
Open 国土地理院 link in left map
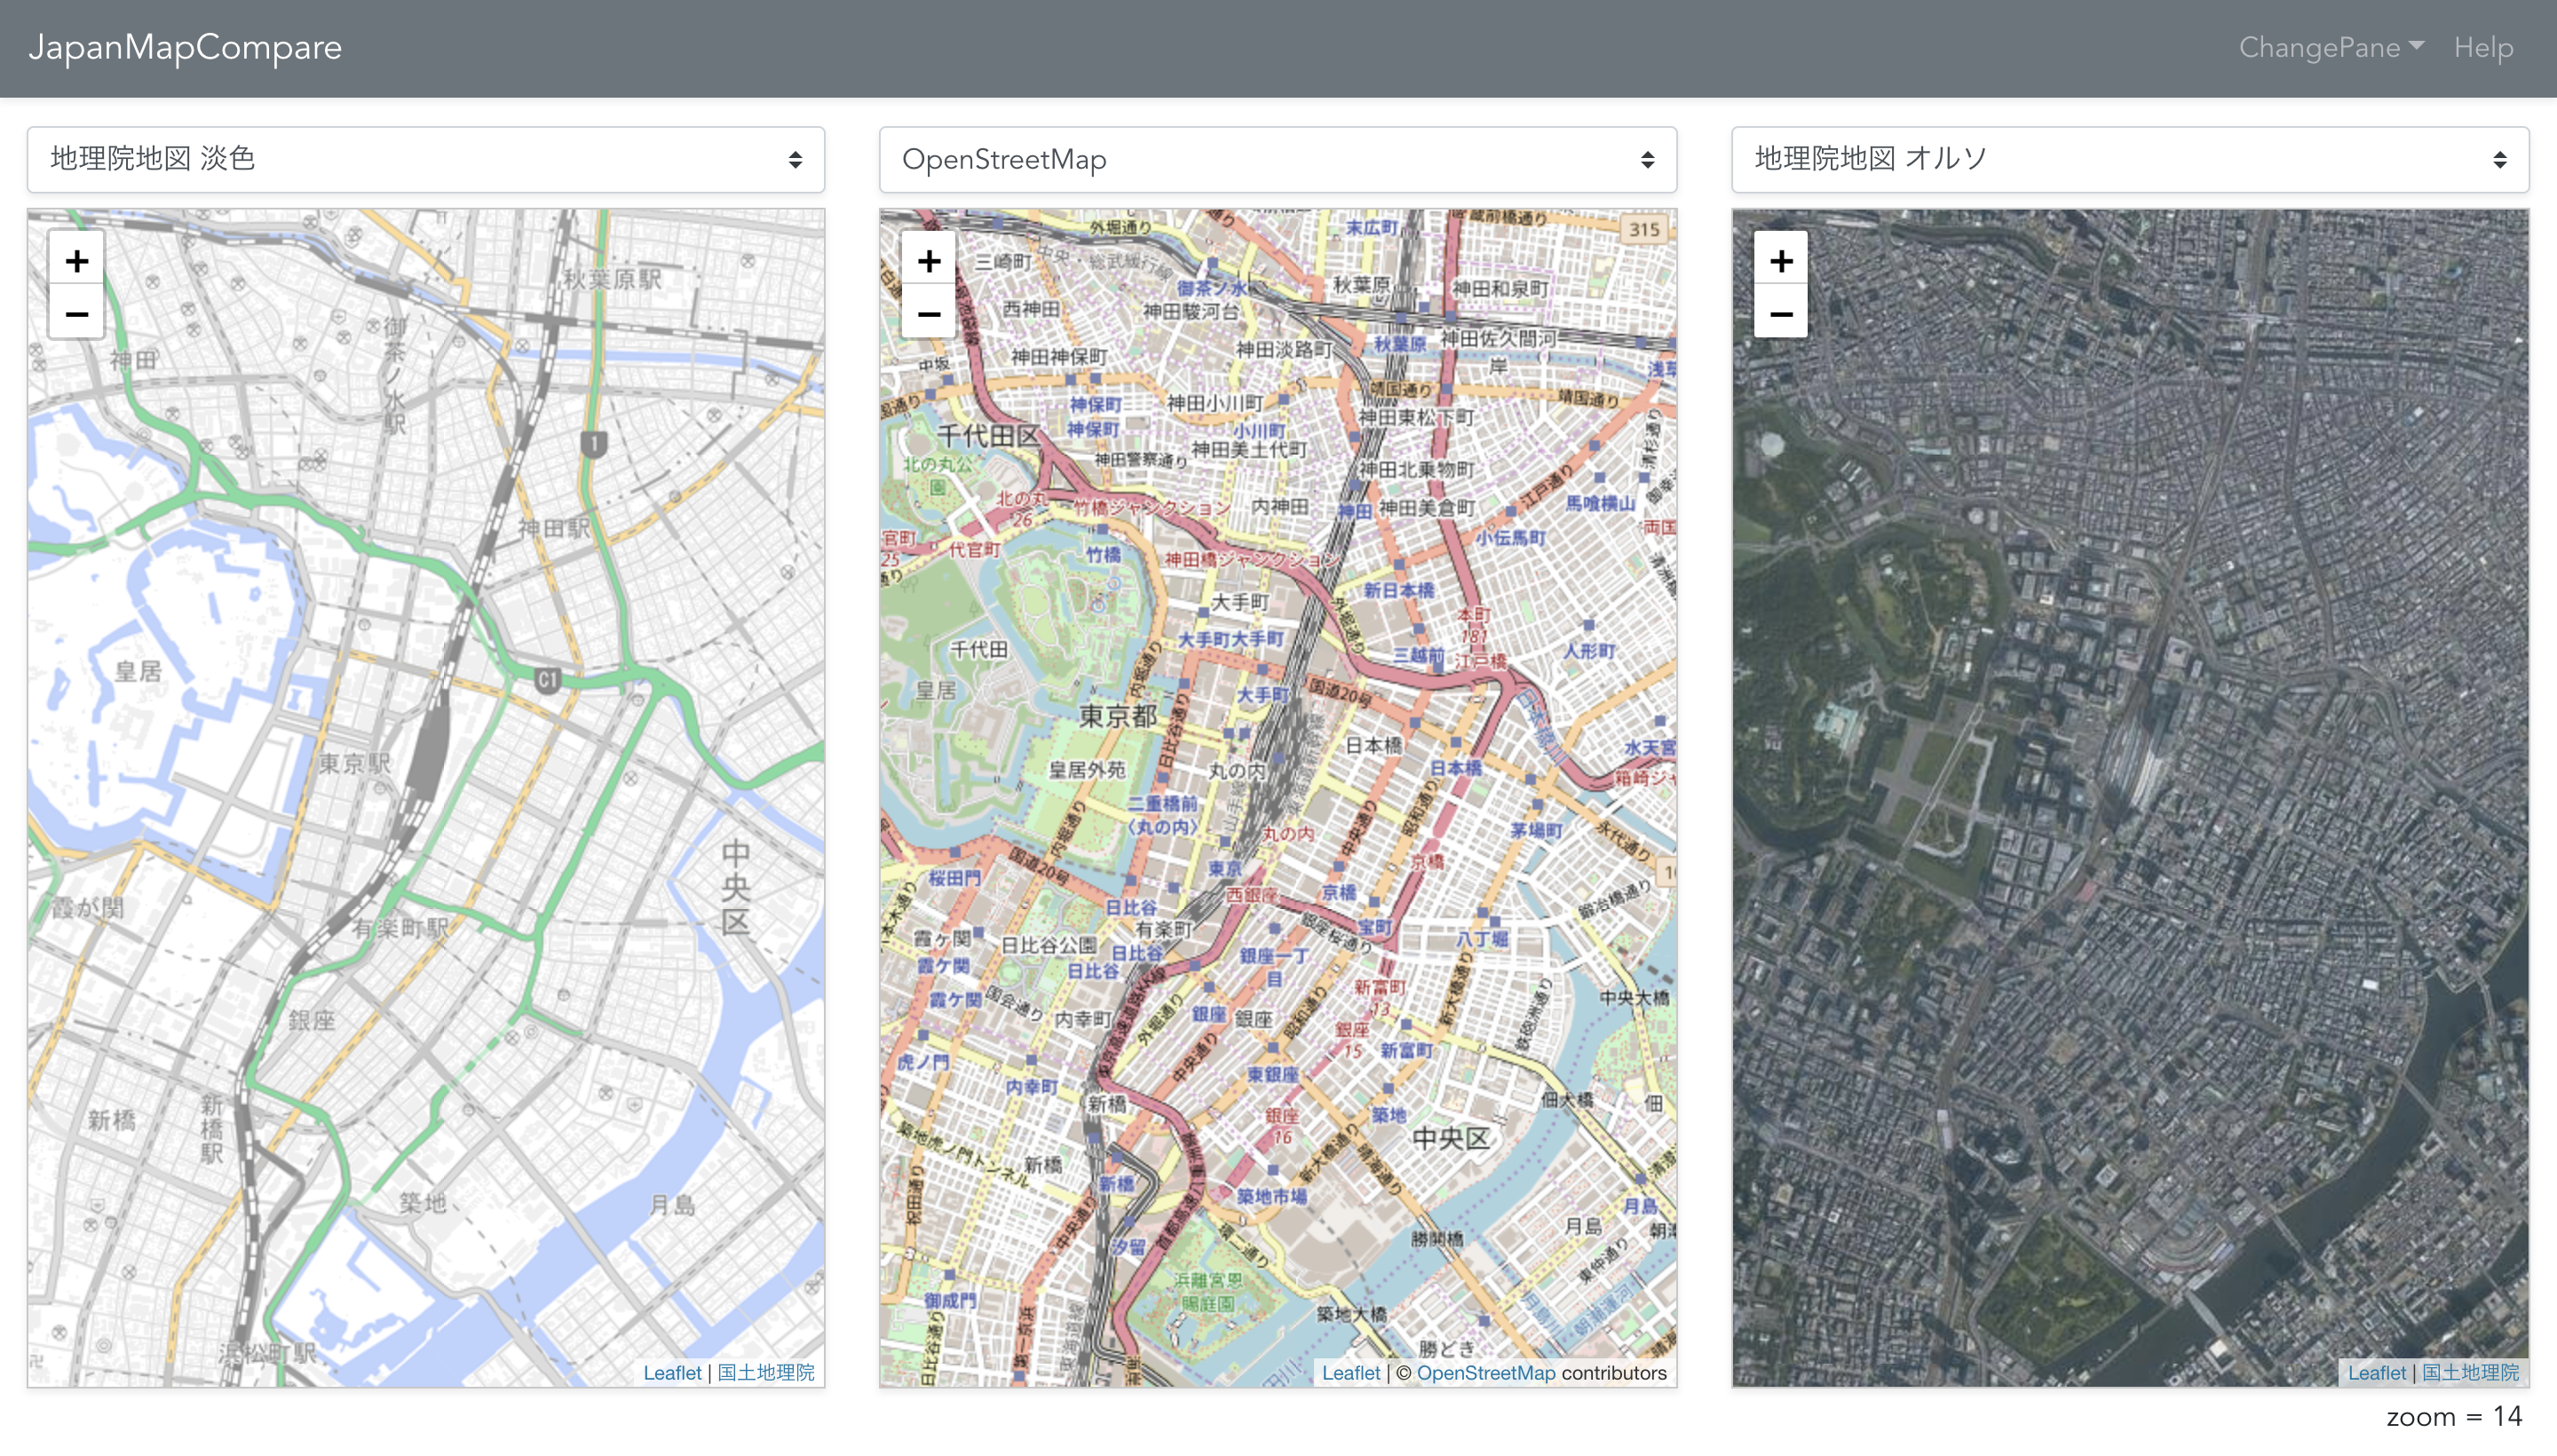coord(766,1373)
